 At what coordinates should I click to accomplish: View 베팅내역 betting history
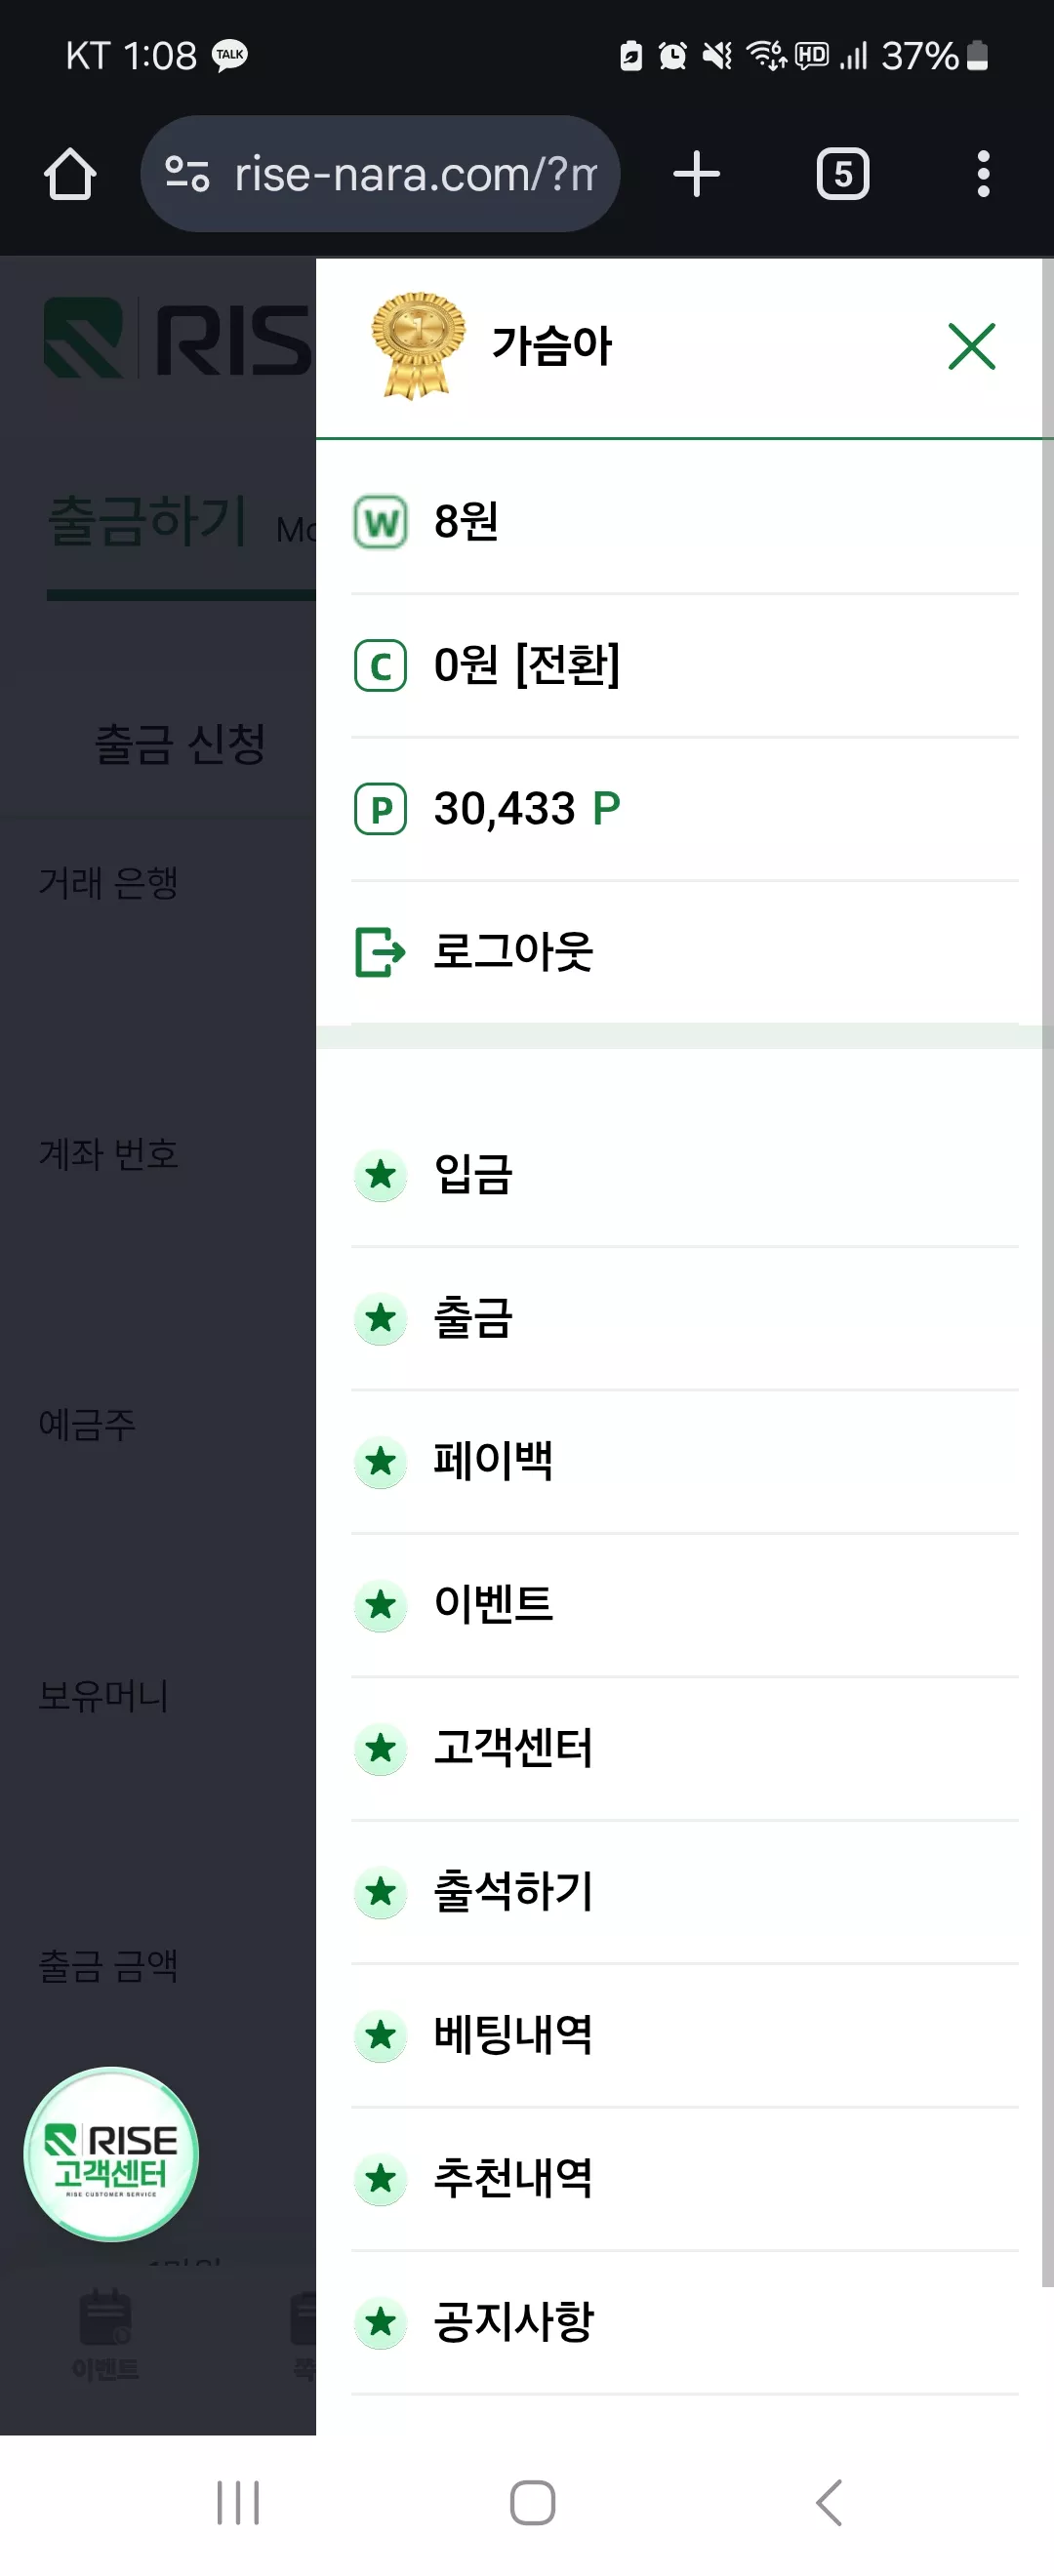coord(685,2035)
